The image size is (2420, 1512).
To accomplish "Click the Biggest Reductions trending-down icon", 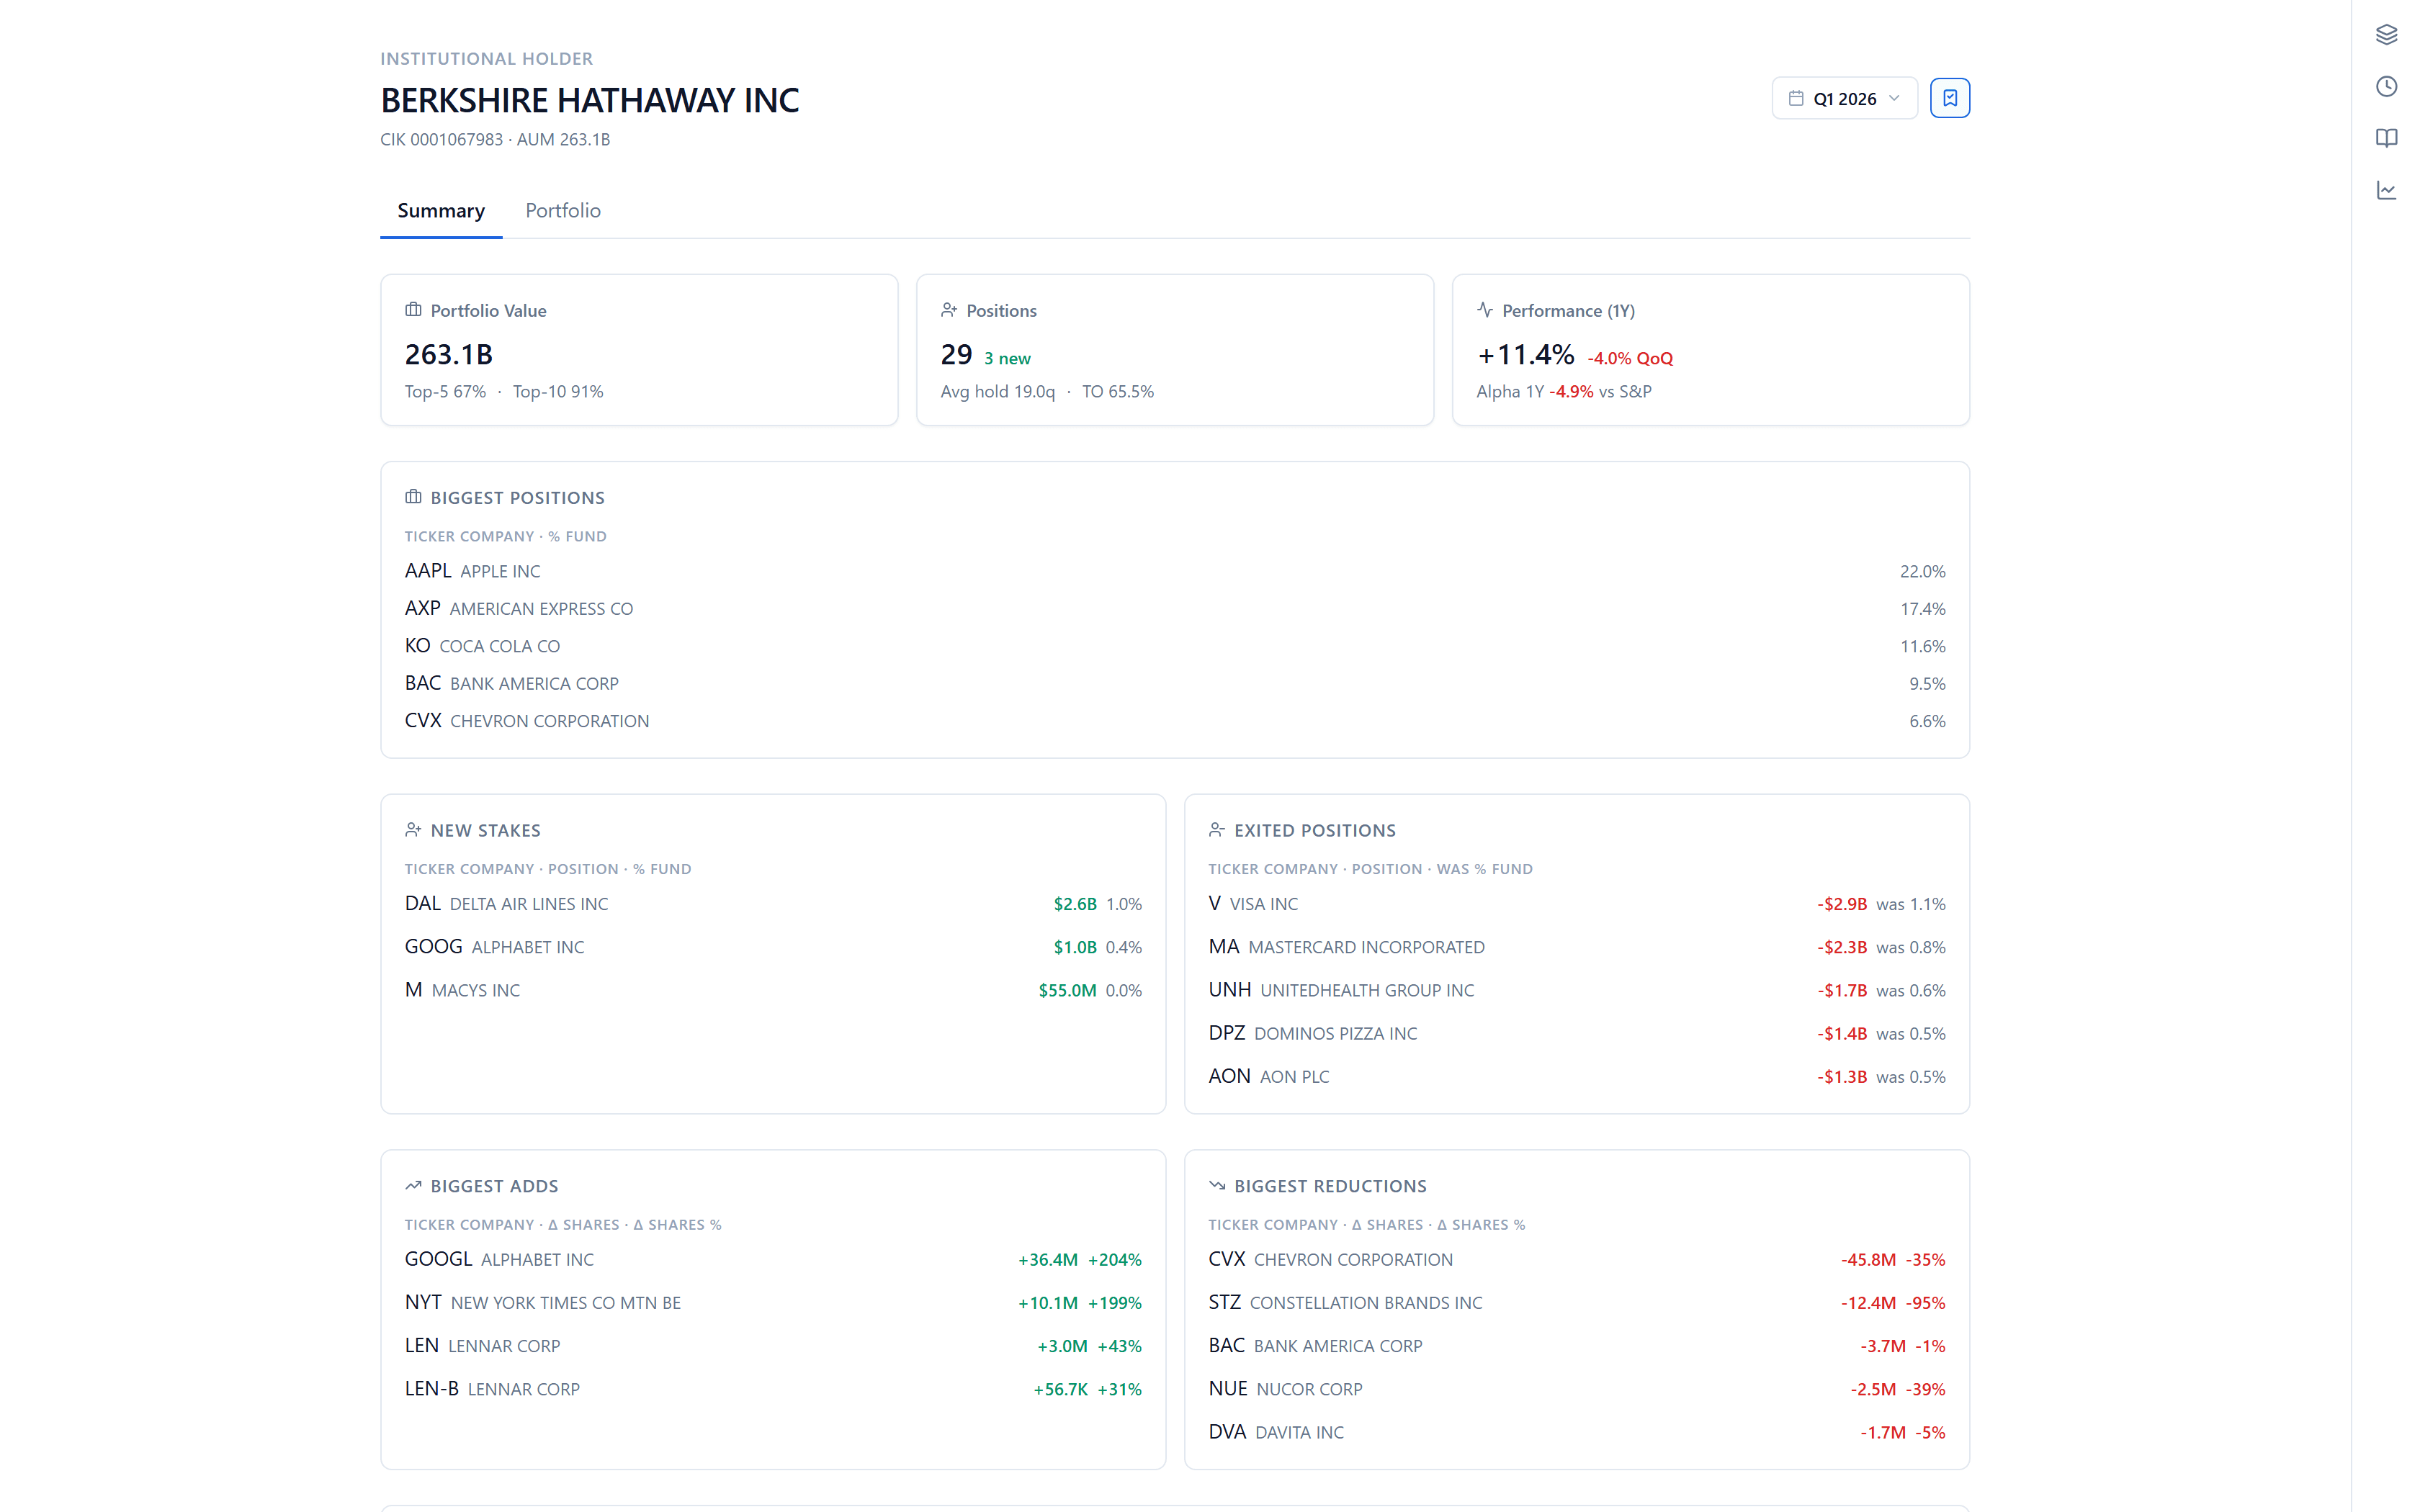I will [1217, 1186].
